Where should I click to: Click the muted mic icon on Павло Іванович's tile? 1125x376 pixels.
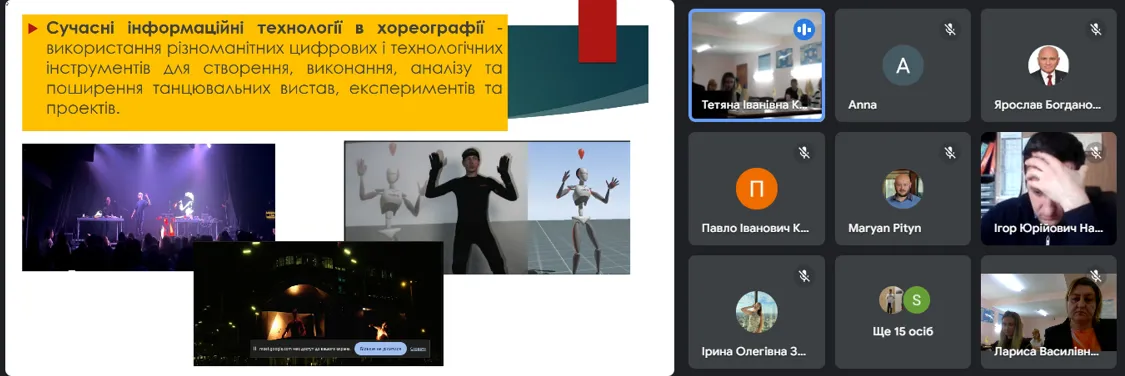click(804, 153)
